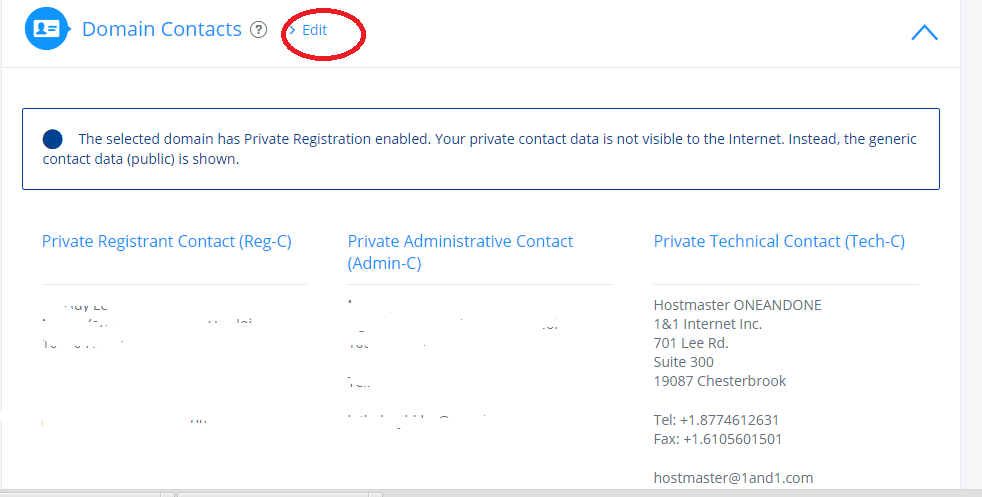
Task: Click the 19087 Chesterbrook address line
Action: (x=719, y=381)
